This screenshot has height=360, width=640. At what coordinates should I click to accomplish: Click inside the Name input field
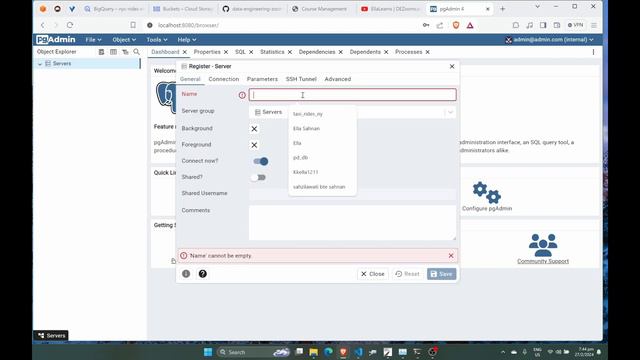point(353,95)
